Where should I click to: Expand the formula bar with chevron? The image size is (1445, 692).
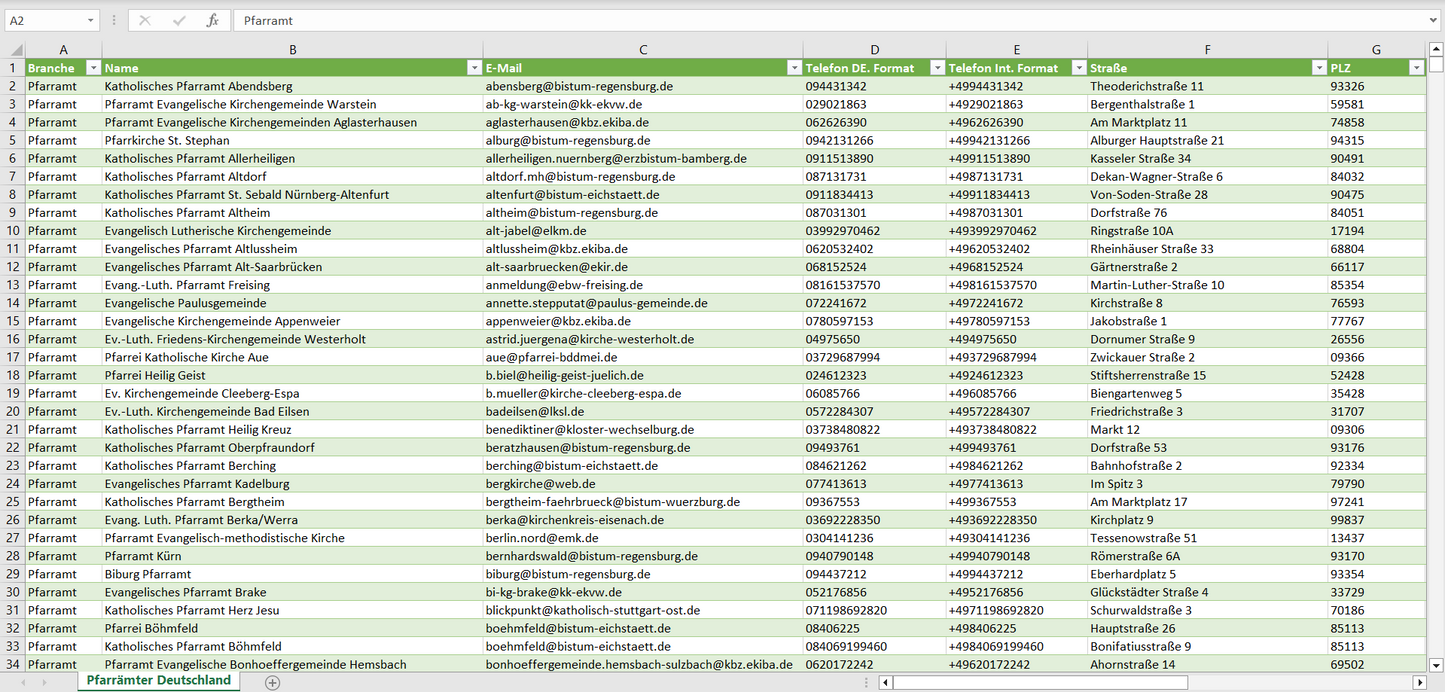click(1434, 20)
